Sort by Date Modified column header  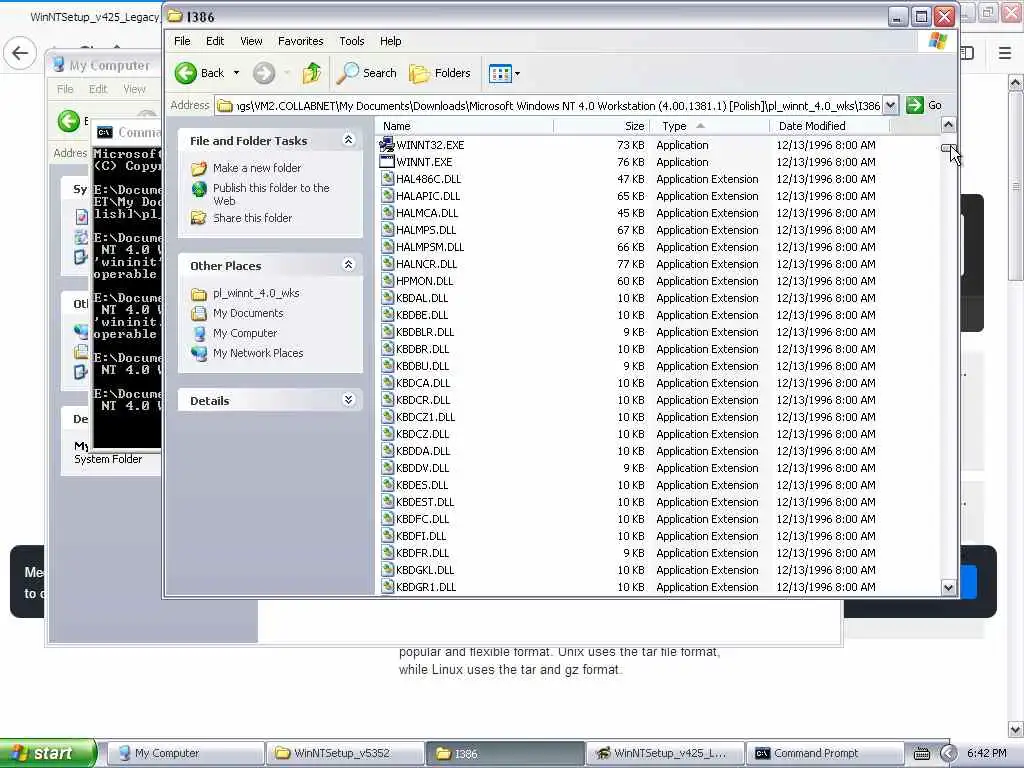pos(829,126)
